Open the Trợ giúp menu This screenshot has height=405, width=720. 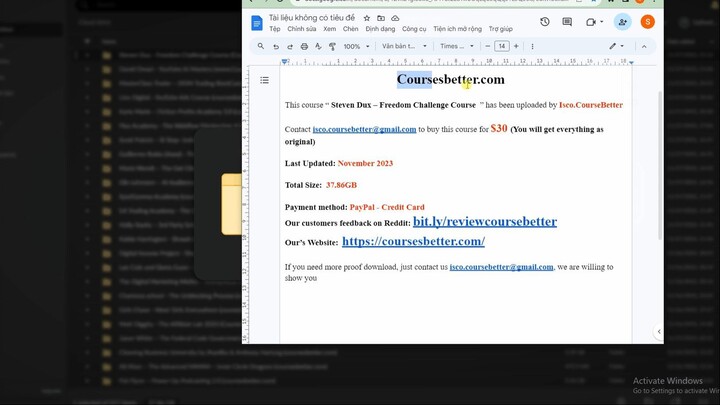coord(501,29)
